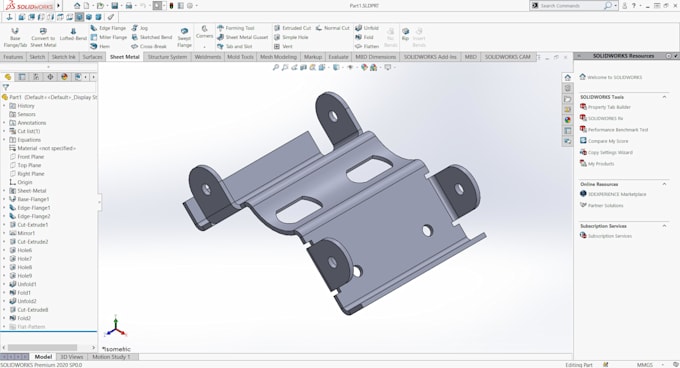Expand the Base-Flange1 feature node

pyautogui.click(x=5, y=199)
